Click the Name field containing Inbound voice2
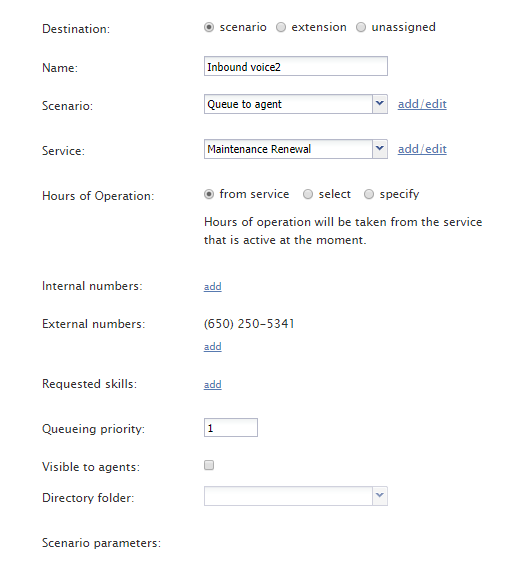Image resolution: width=513 pixels, height=571 pixels. [296, 66]
